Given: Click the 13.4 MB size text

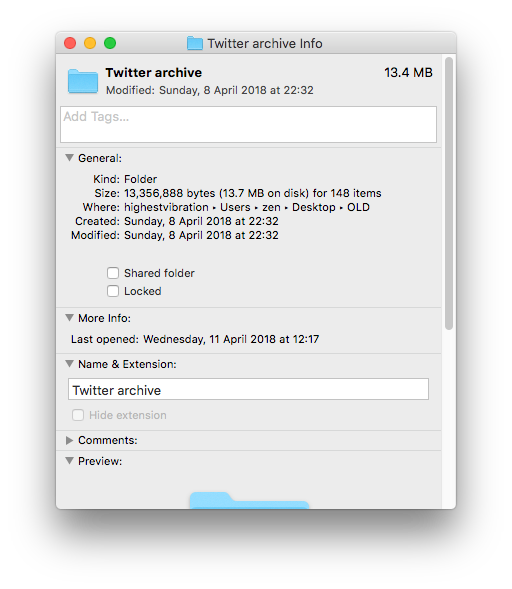Looking at the screenshot, I should point(408,72).
